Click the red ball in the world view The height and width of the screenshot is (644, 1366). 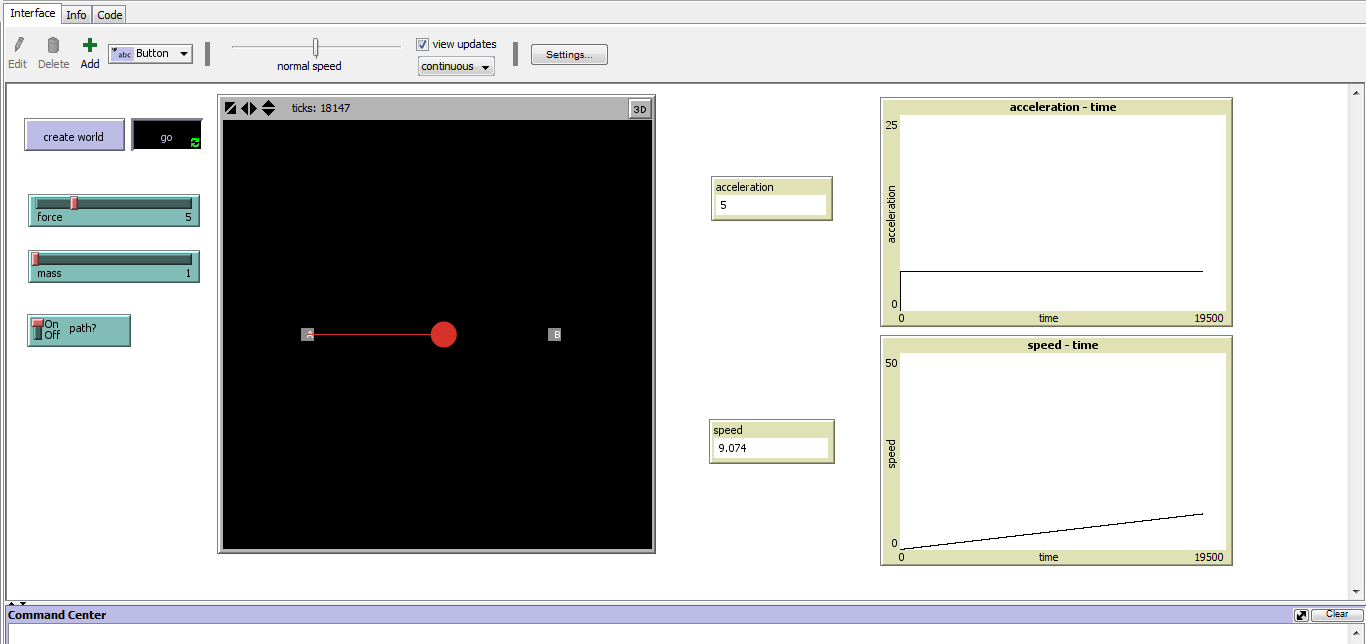coord(444,335)
